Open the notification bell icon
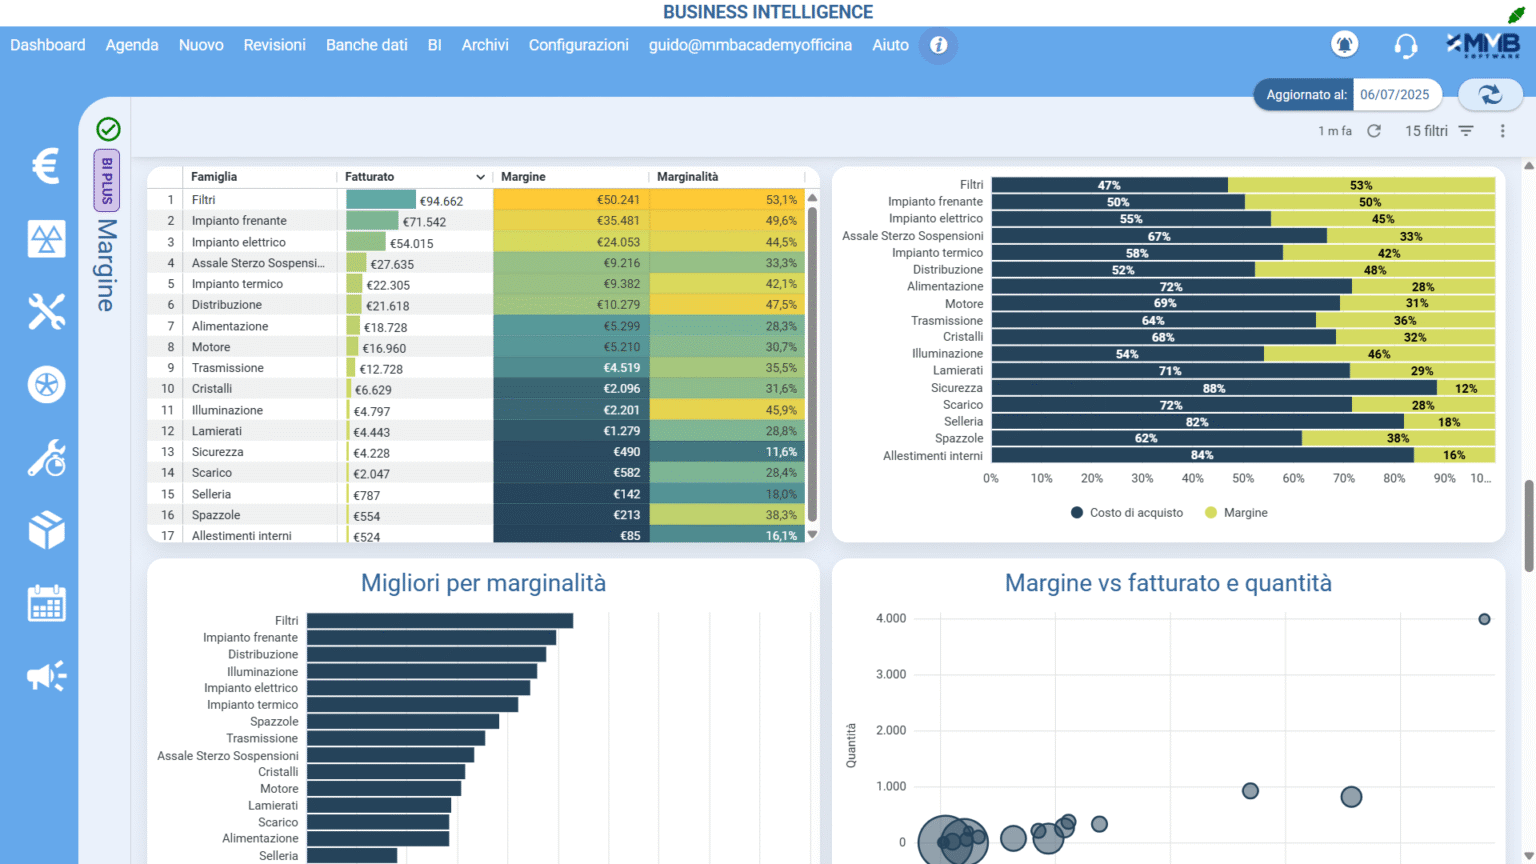 point(1344,45)
